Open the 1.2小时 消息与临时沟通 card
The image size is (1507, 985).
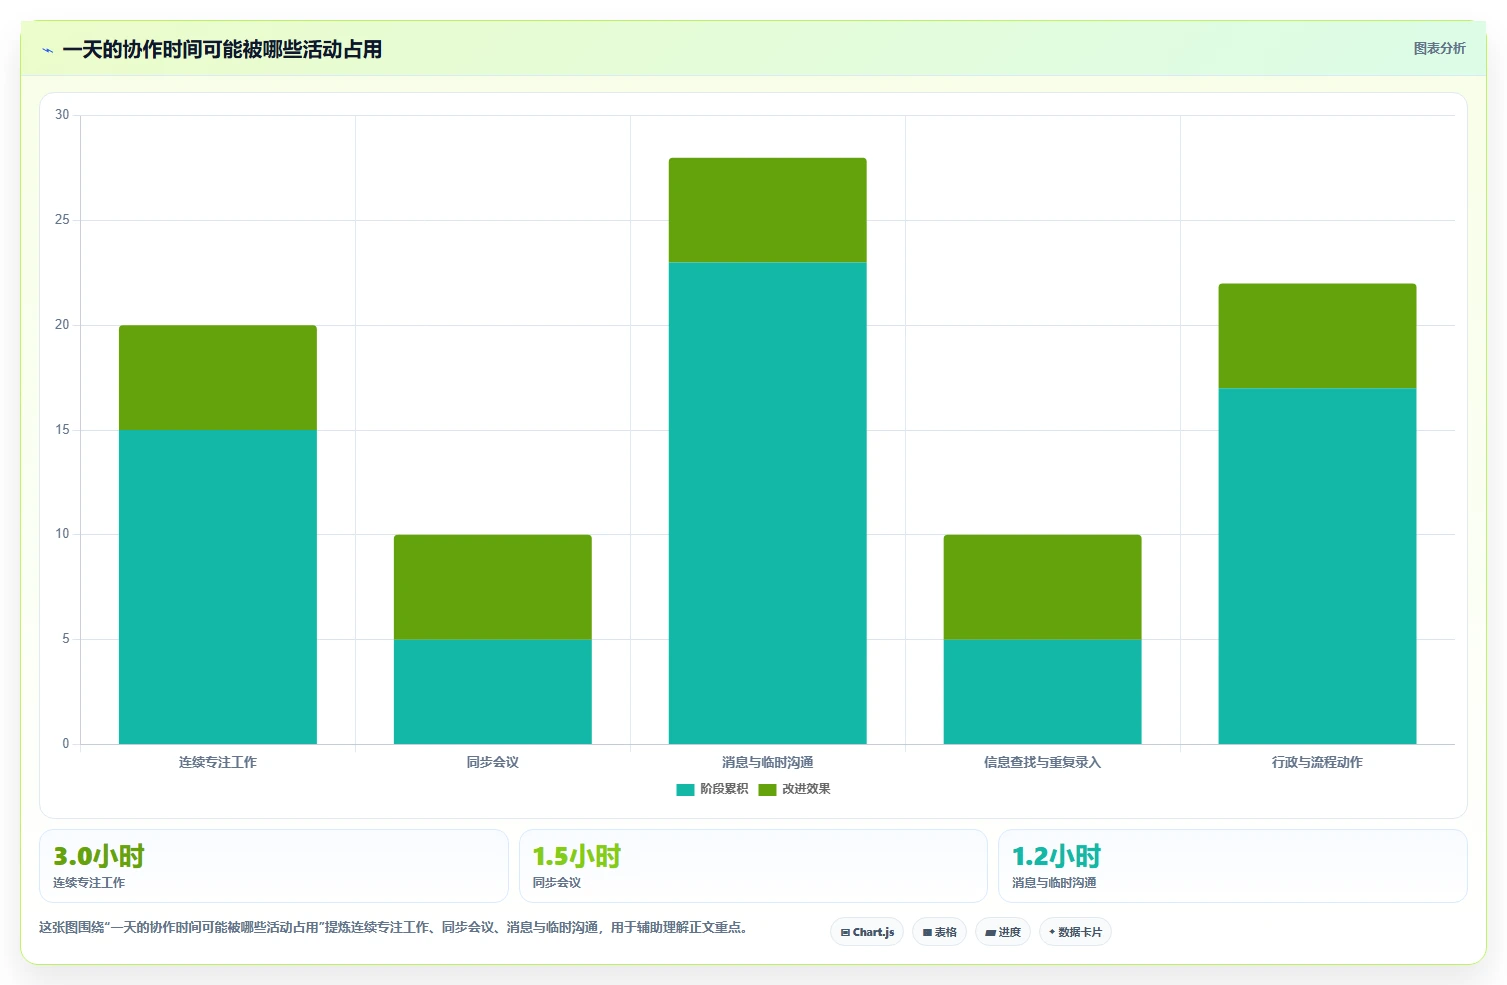[x=1232, y=866]
